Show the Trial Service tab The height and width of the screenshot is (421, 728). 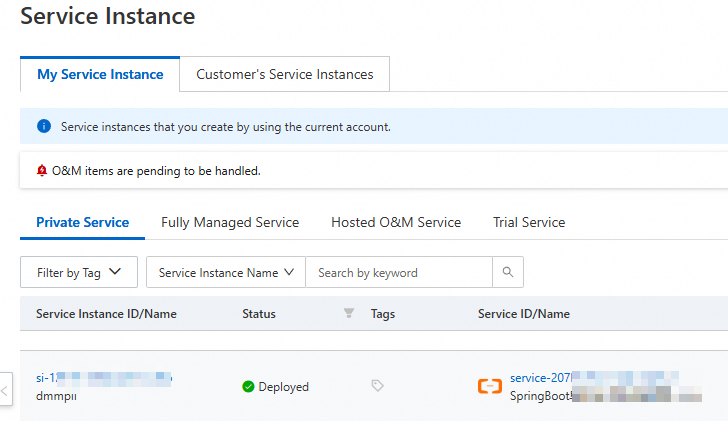529,222
